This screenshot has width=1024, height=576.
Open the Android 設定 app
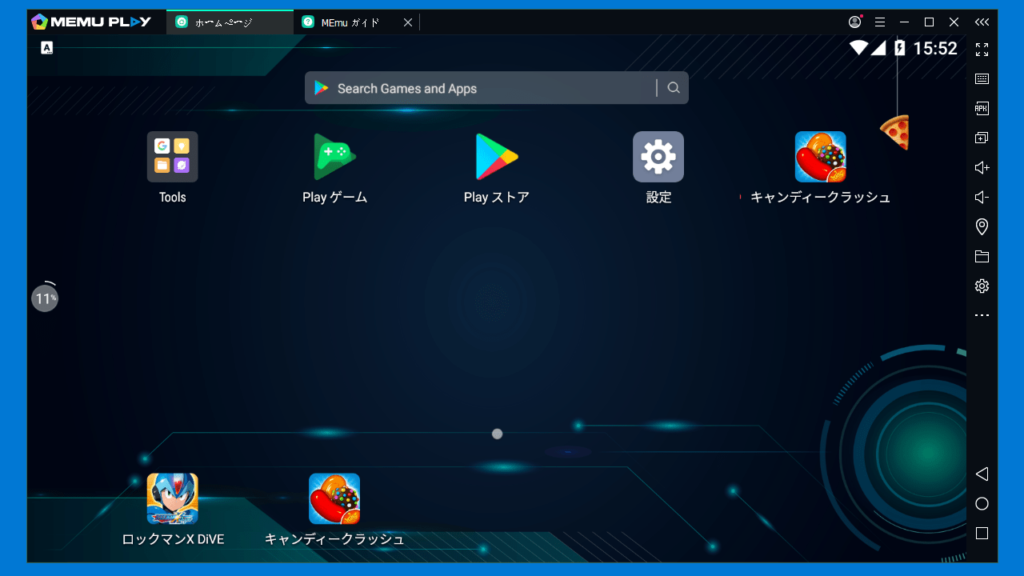click(x=657, y=157)
